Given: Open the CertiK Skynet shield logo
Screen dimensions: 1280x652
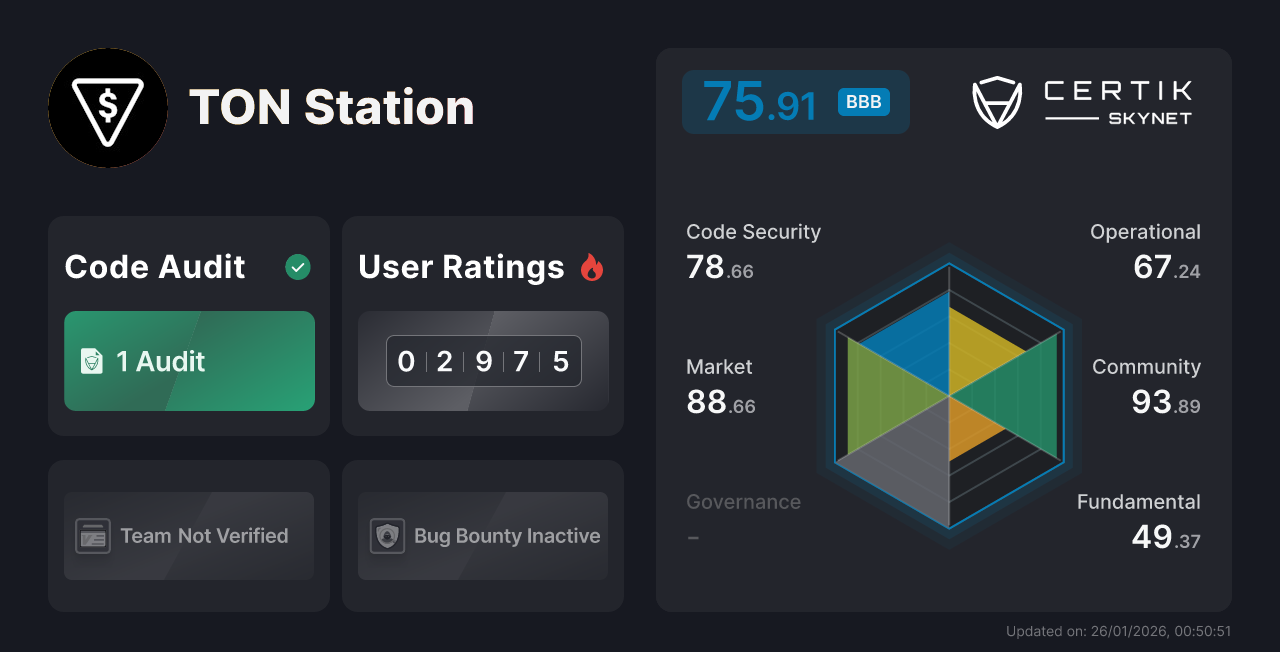Looking at the screenshot, I should pyautogui.click(x=996, y=100).
